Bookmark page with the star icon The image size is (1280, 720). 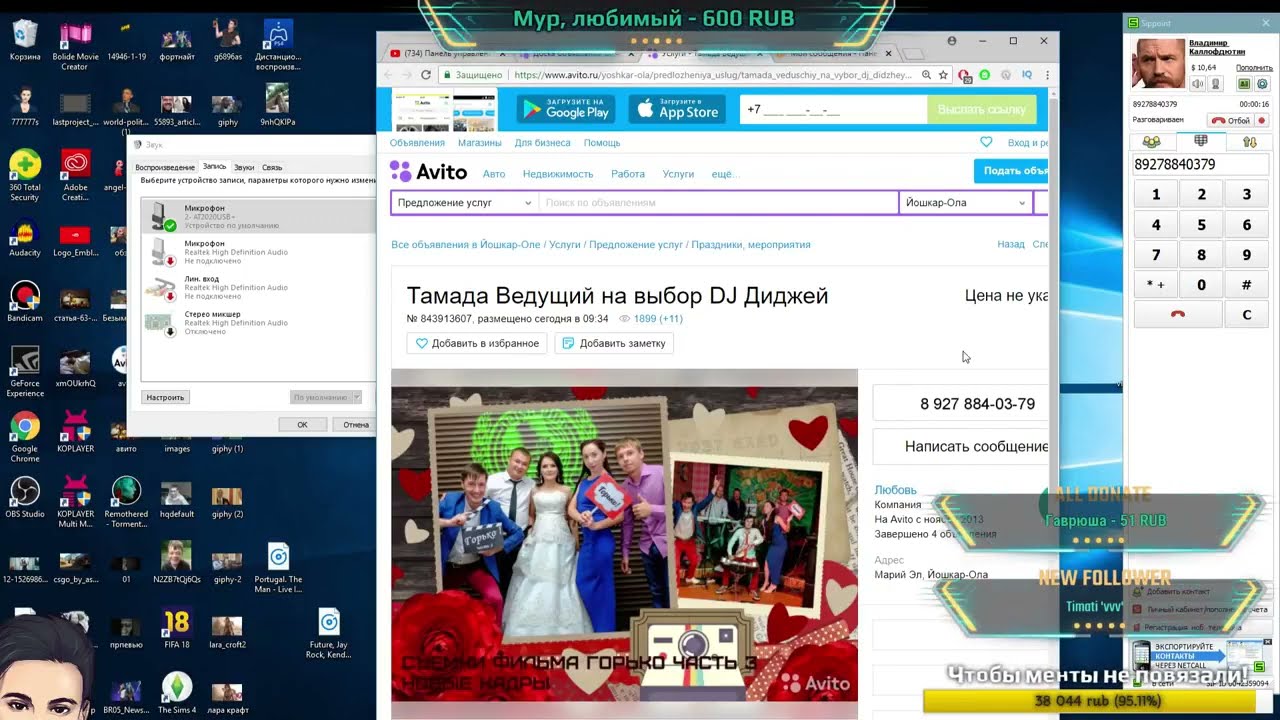click(943, 75)
